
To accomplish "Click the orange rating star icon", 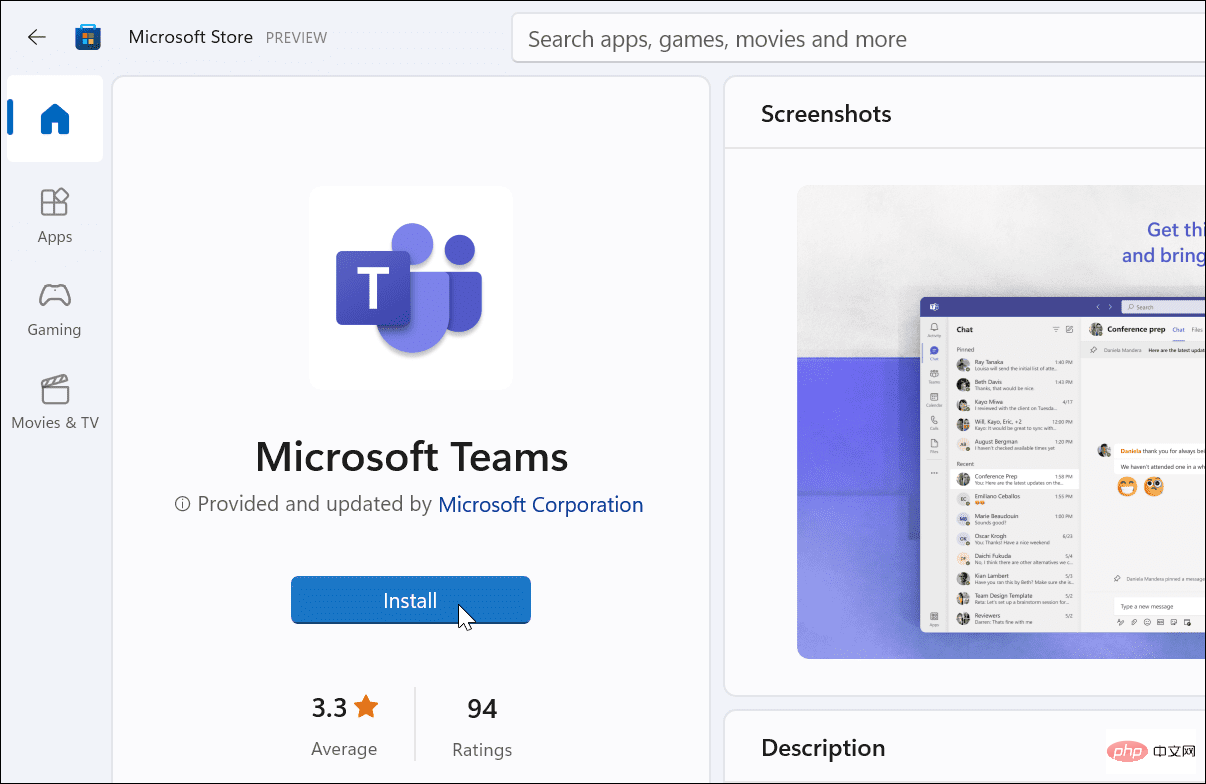I will (x=366, y=707).
